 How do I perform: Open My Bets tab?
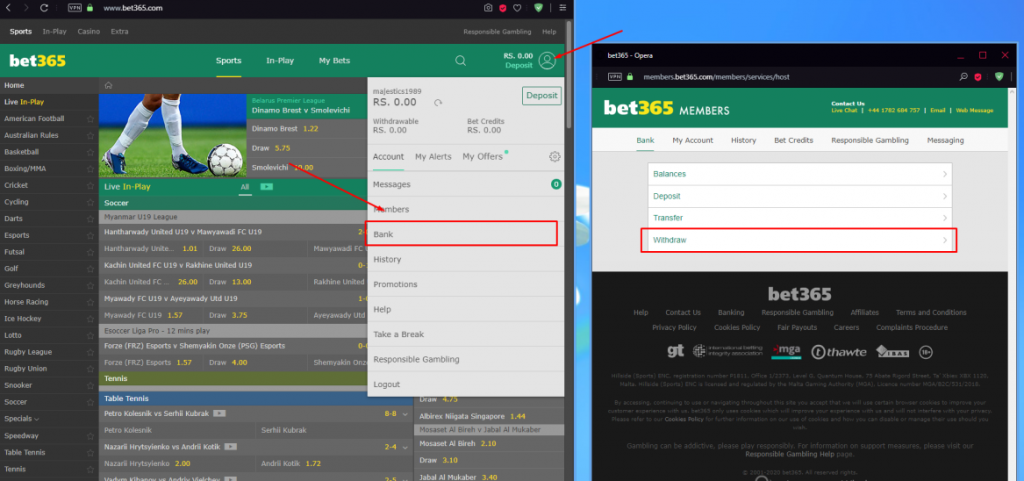pyautogui.click(x=334, y=61)
